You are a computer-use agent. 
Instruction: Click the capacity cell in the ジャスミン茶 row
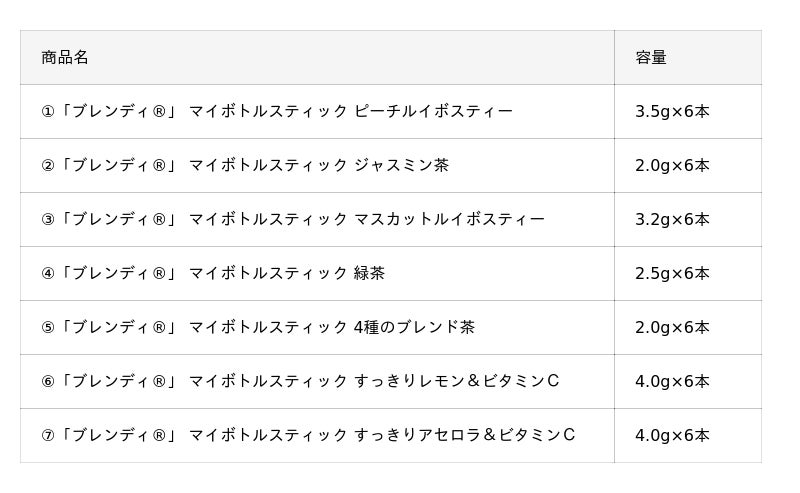pyautogui.click(x=672, y=165)
